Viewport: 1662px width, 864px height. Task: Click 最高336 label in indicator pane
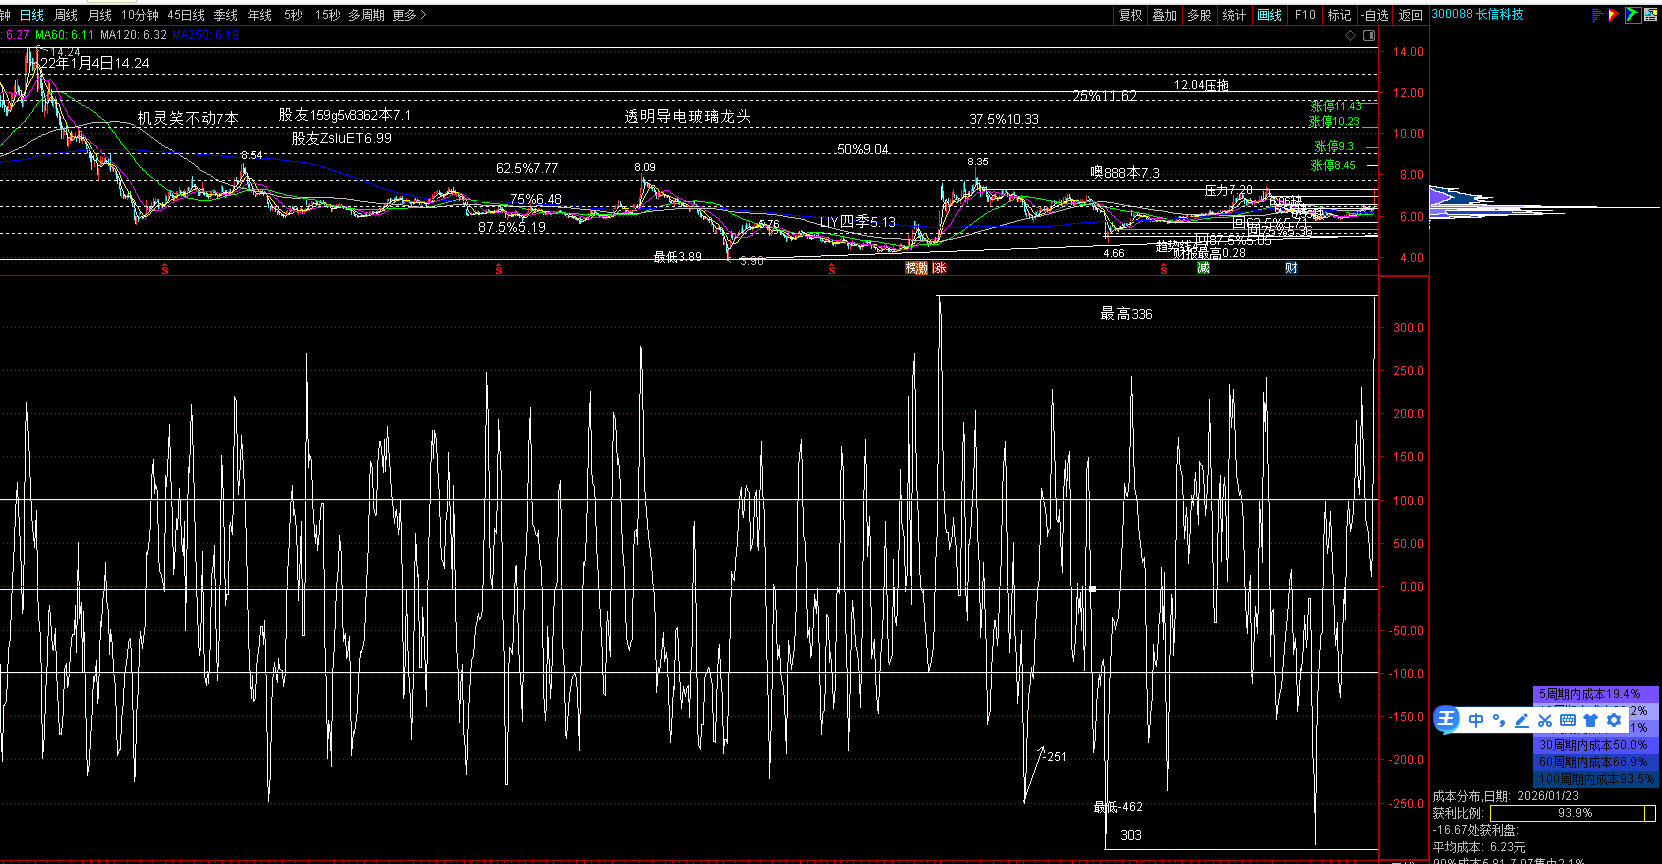pos(1126,314)
